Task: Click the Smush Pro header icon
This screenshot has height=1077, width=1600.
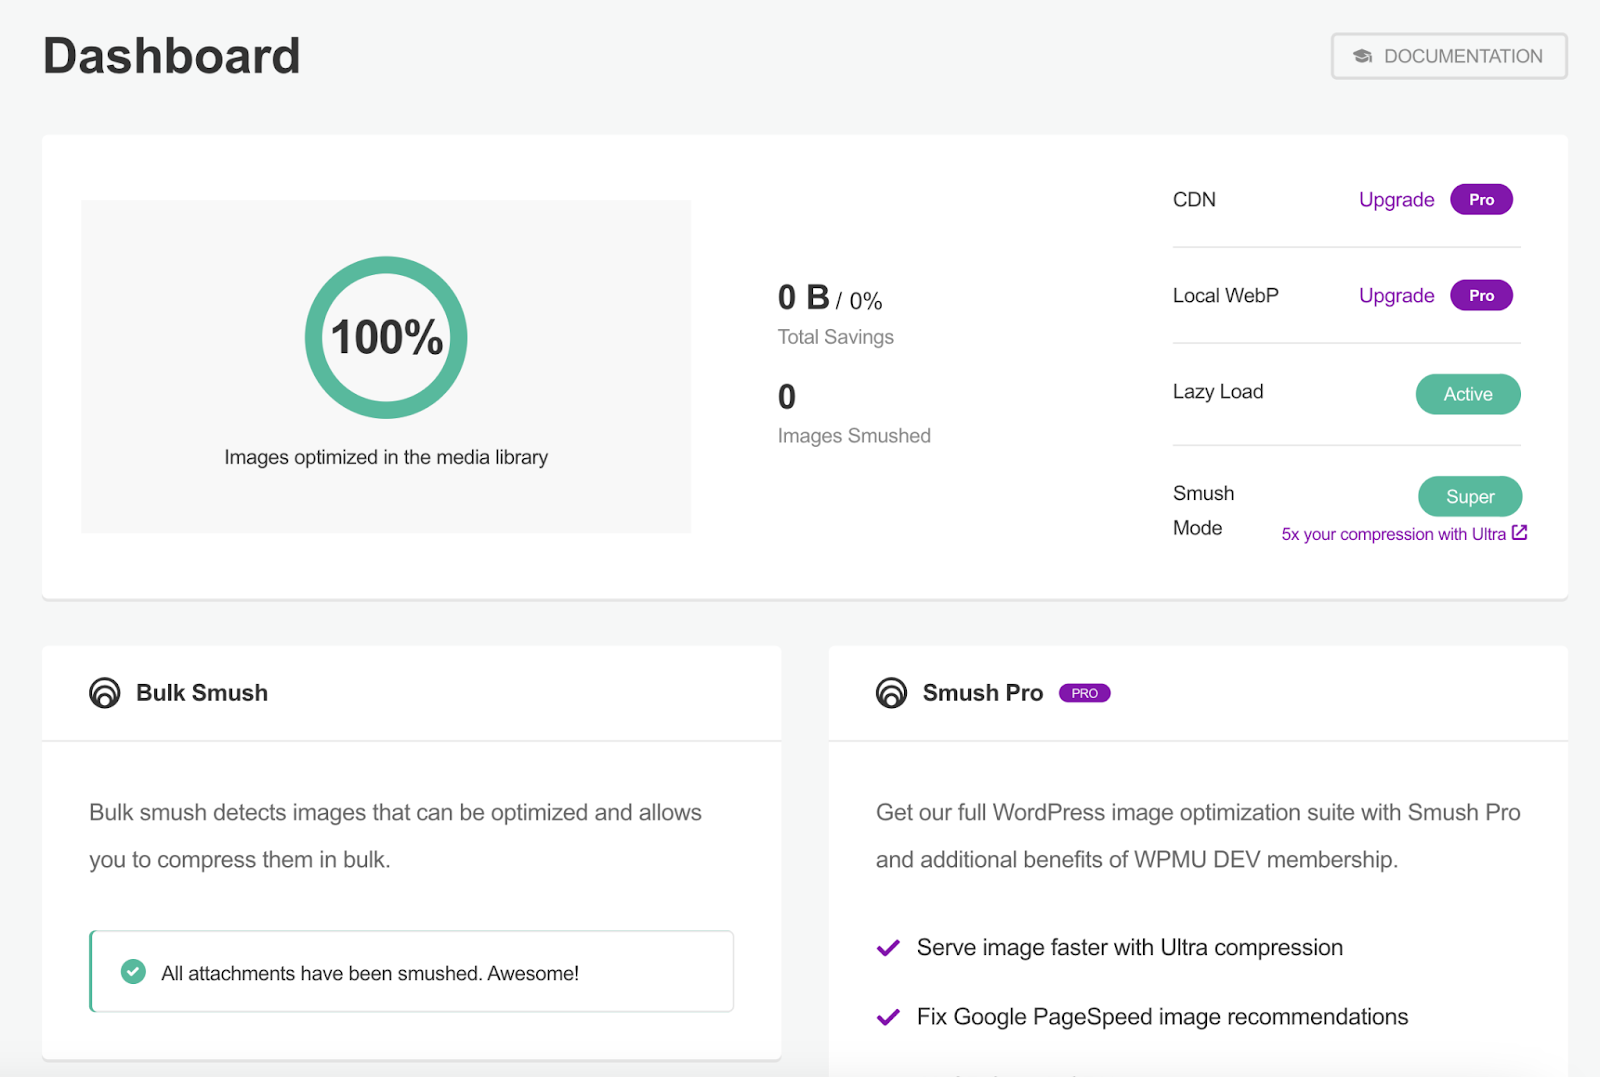Action: pos(892,692)
